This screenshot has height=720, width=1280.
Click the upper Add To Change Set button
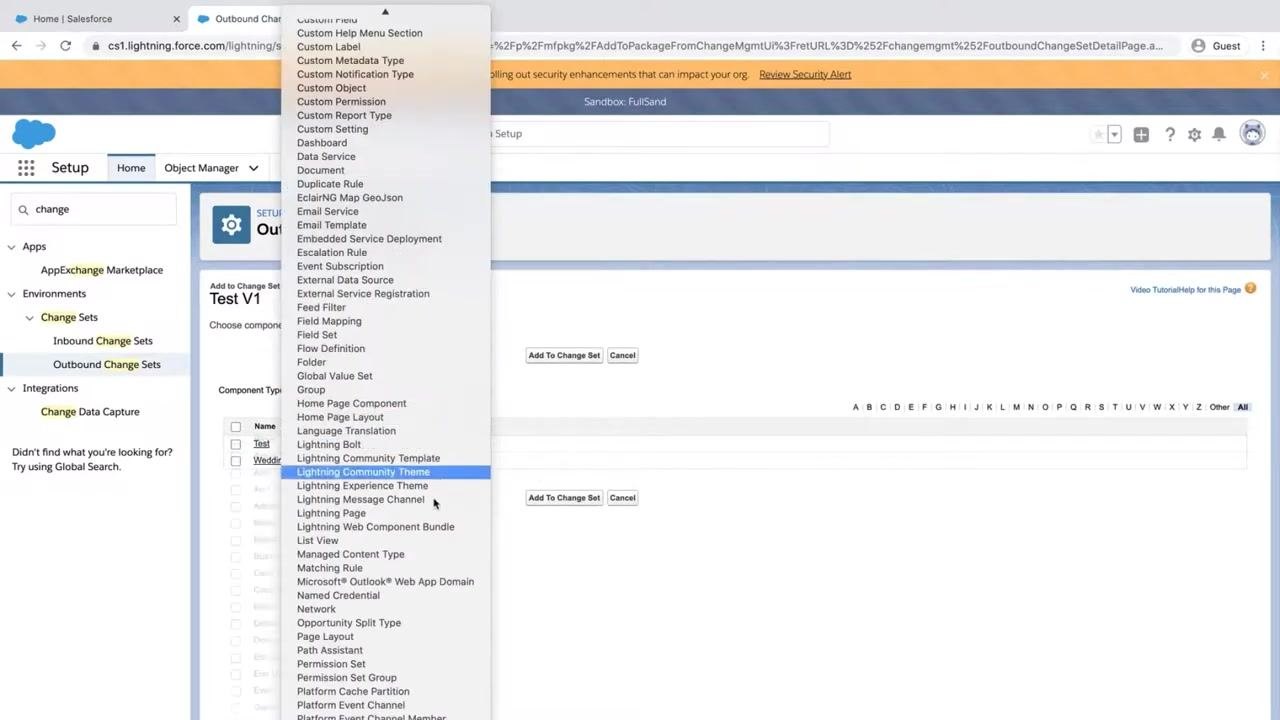click(564, 355)
